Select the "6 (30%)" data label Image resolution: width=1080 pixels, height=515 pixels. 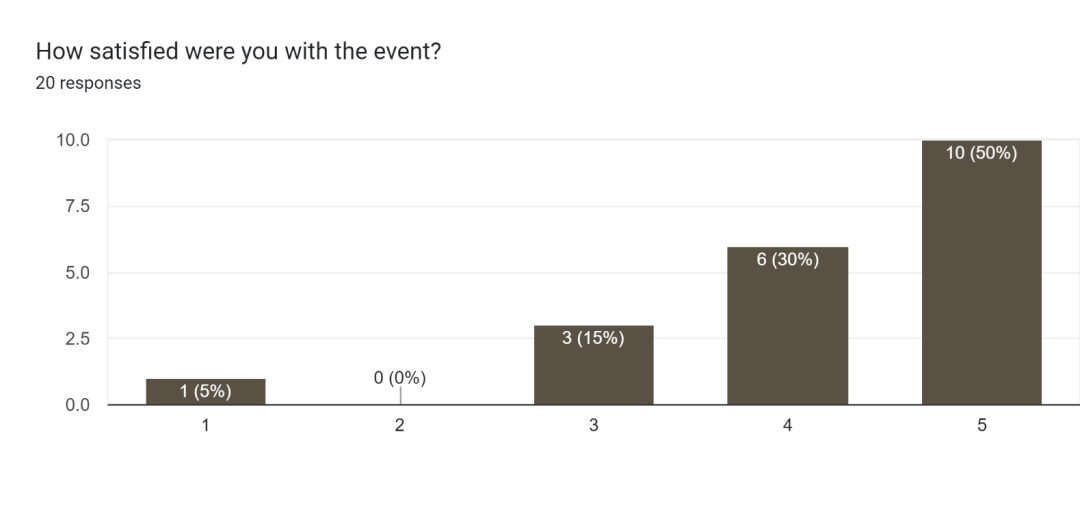tap(787, 259)
